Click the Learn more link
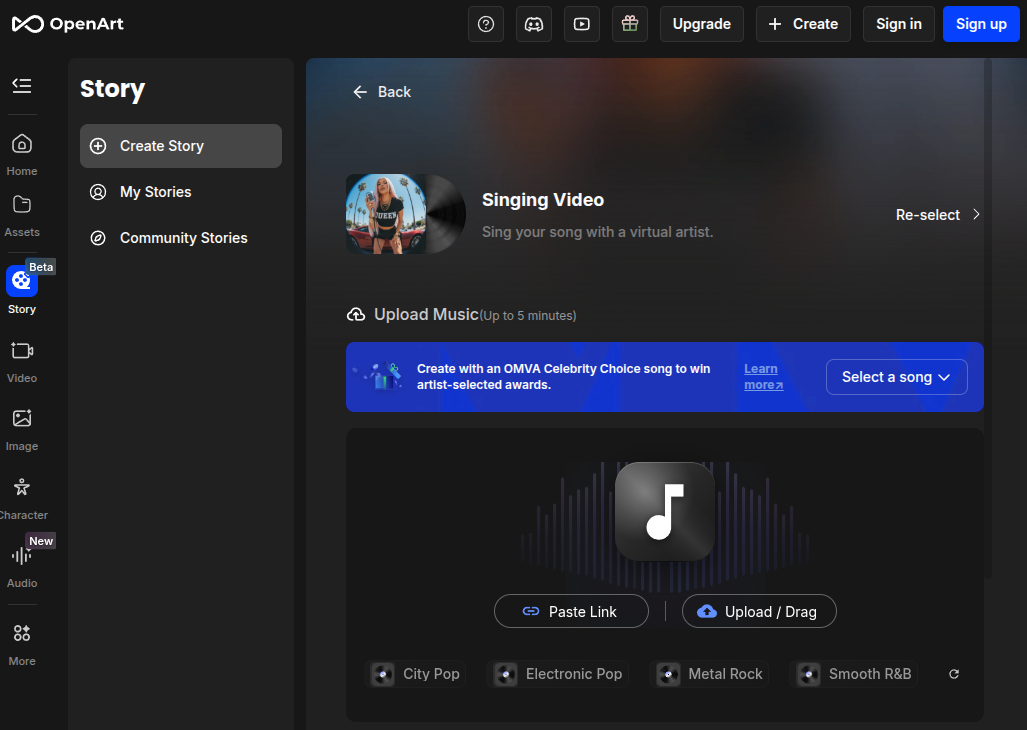Image resolution: width=1027 pixels, height=730 pixels. [x=763, y=377]
